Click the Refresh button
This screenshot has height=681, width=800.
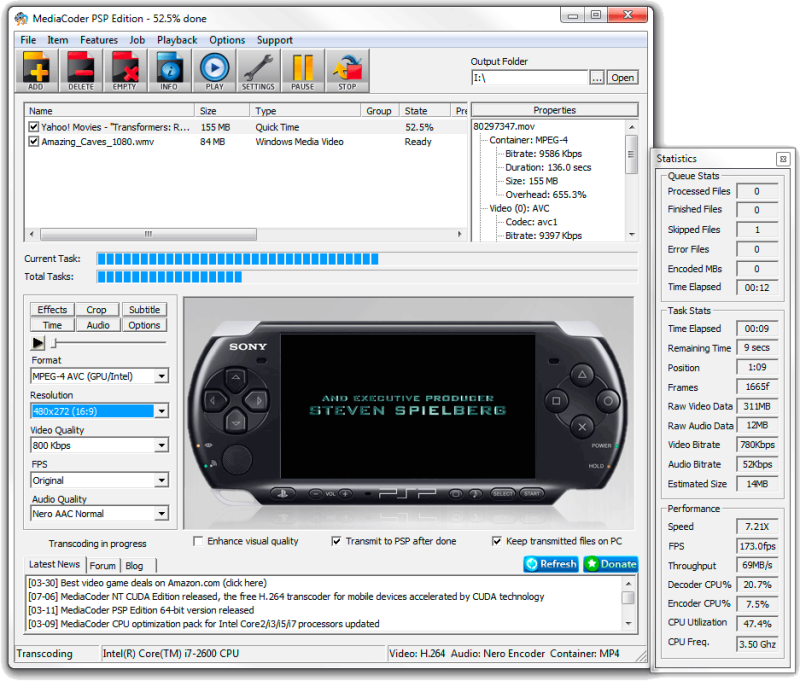pos(550,564)
